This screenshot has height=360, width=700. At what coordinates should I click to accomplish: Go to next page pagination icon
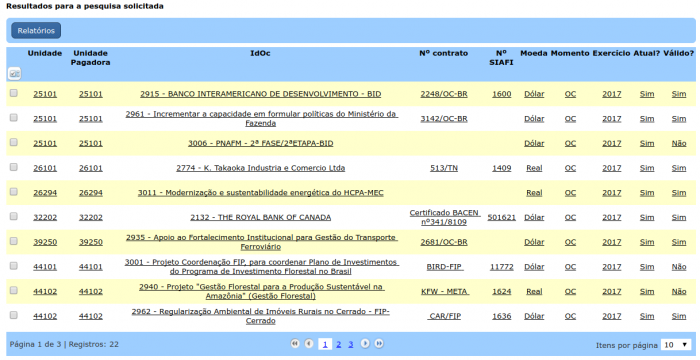click(x=365, y=343)
